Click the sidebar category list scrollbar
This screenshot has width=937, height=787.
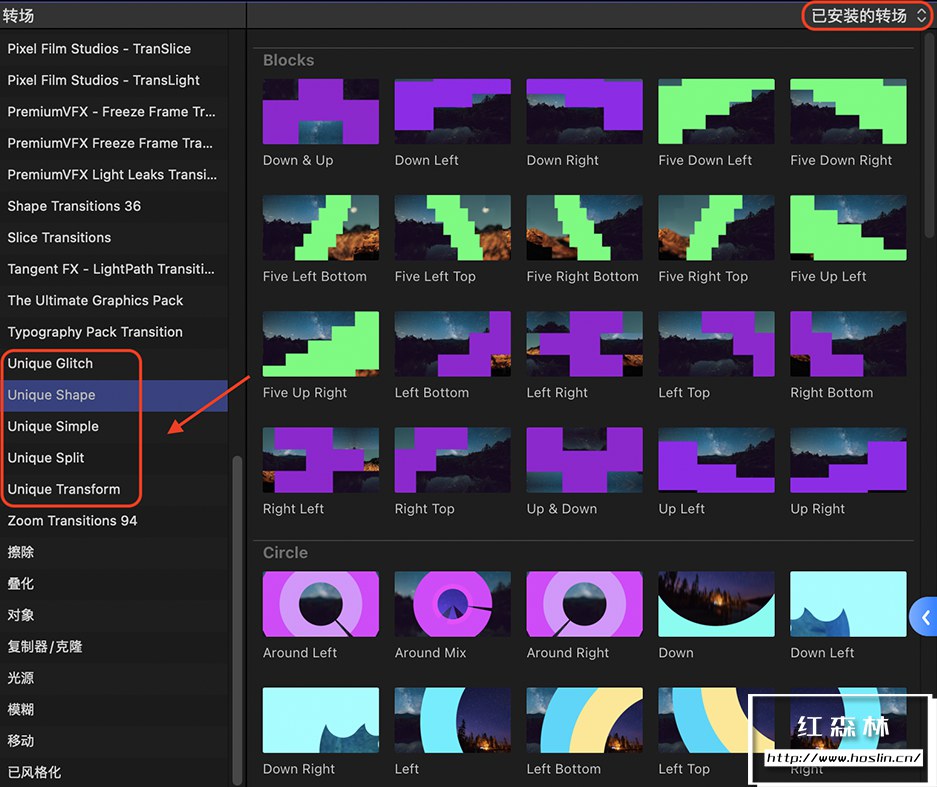(237, 619)
